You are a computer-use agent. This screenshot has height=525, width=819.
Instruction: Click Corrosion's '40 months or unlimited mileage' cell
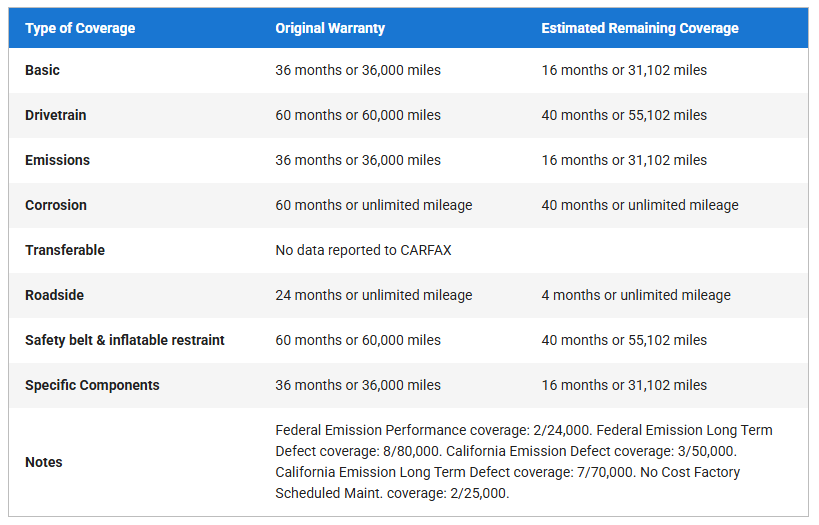click(x=640, y=205)
